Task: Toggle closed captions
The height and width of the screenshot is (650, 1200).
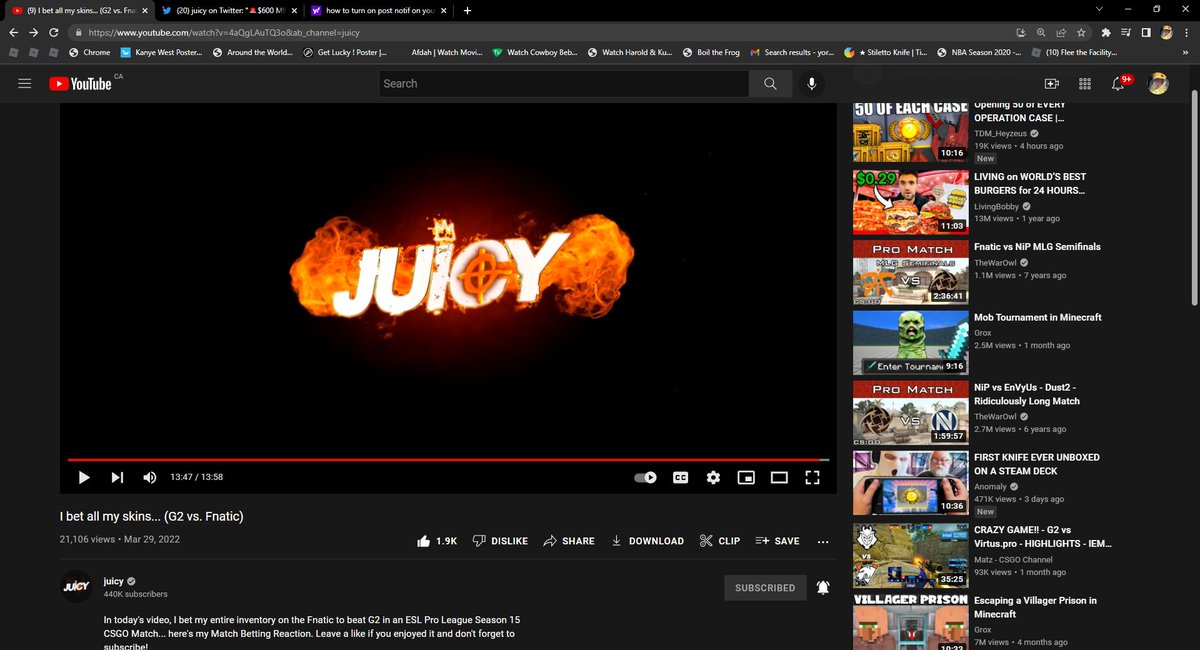Action: coord(680,478)
